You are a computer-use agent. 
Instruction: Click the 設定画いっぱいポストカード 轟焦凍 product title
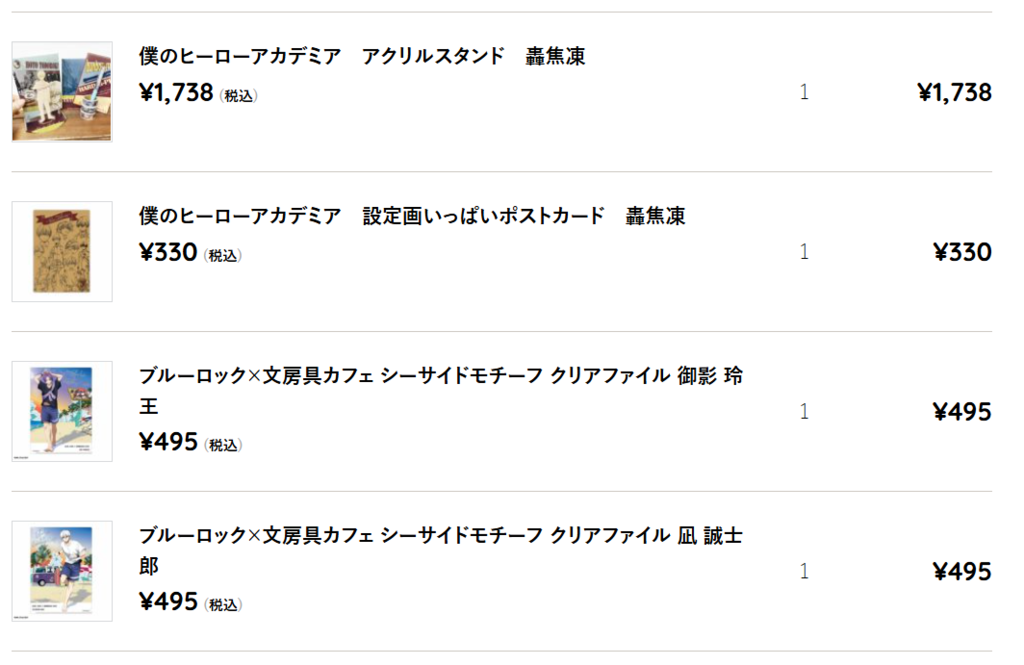tap(412, 216)
